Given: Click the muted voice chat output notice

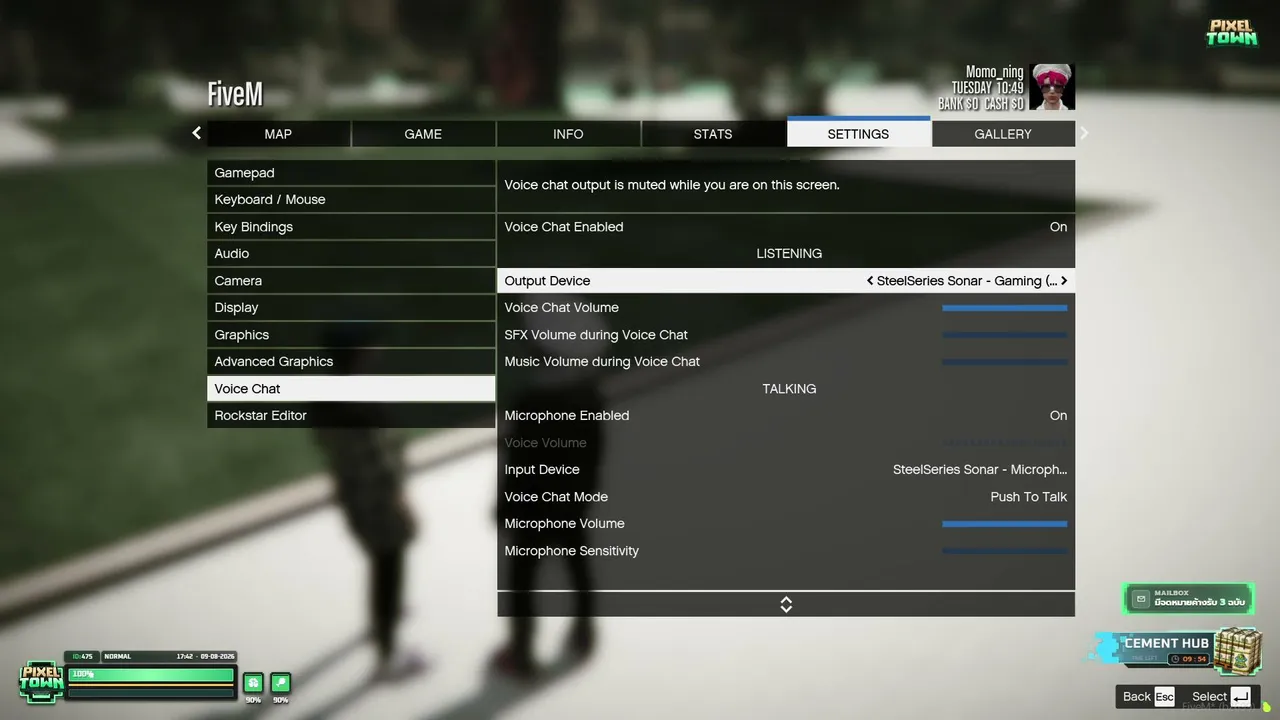Looking at the screenshot, I should 672,185.
